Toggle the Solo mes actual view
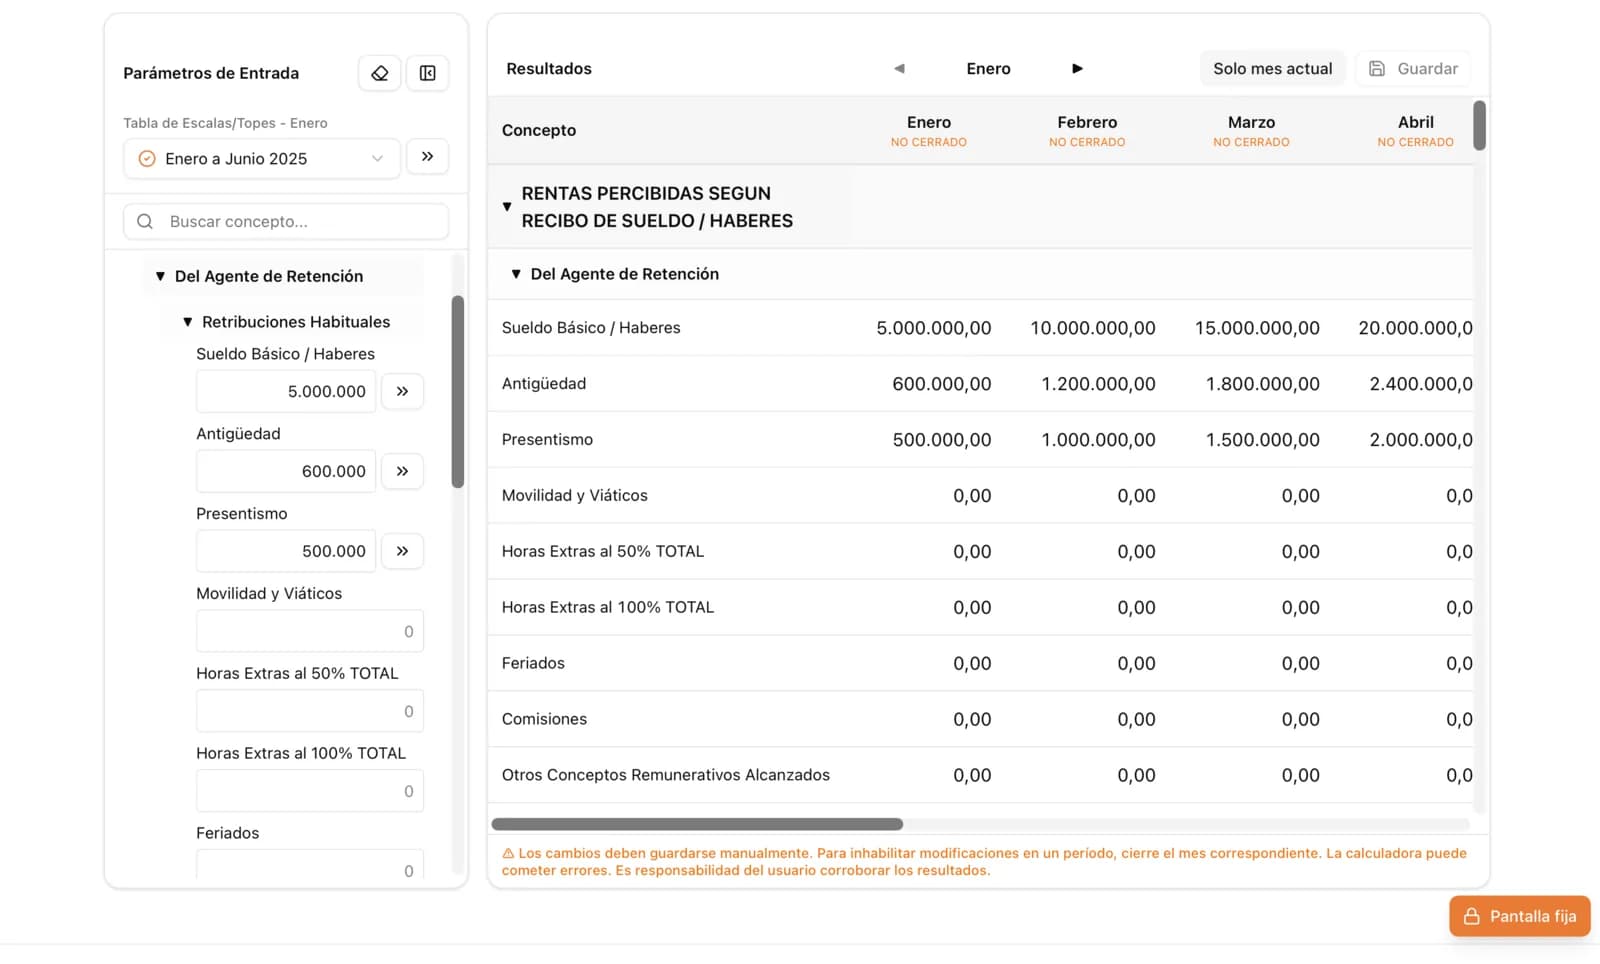 (1272, 69)
